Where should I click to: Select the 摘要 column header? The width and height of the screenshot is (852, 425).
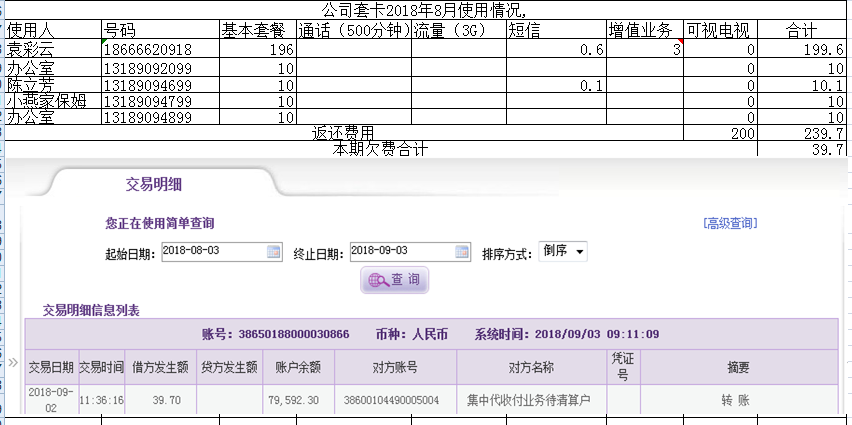pyautogui.click(x=738, y=367)
